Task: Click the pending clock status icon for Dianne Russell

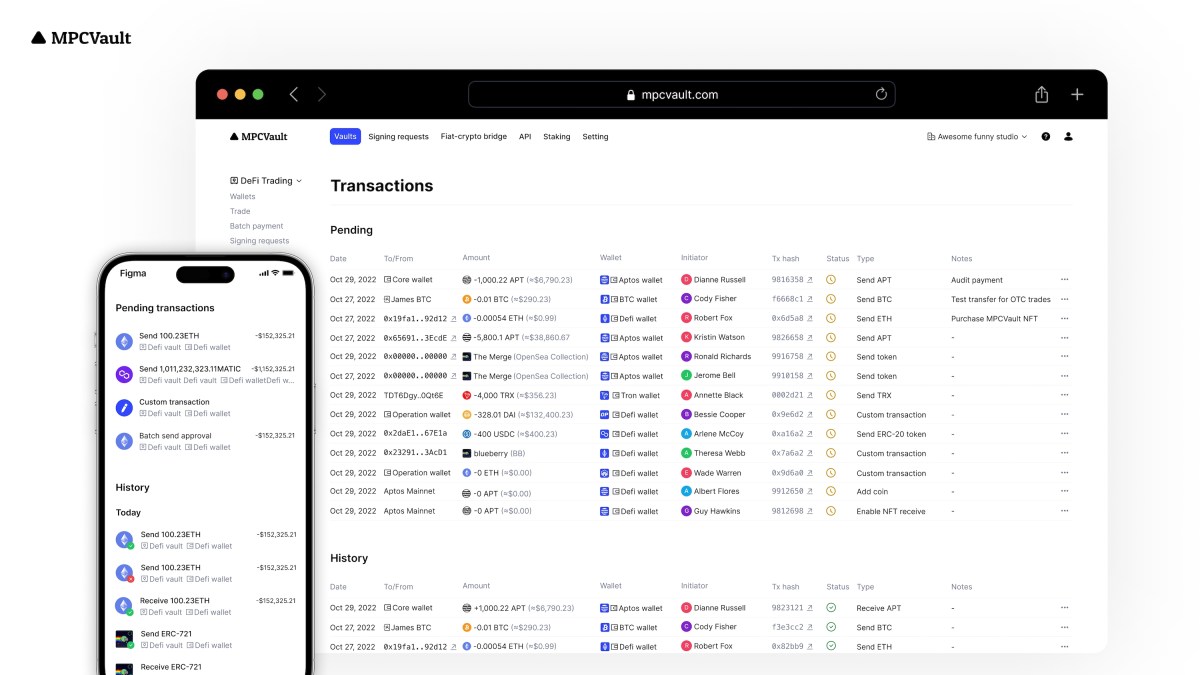Action: (831, 280)
